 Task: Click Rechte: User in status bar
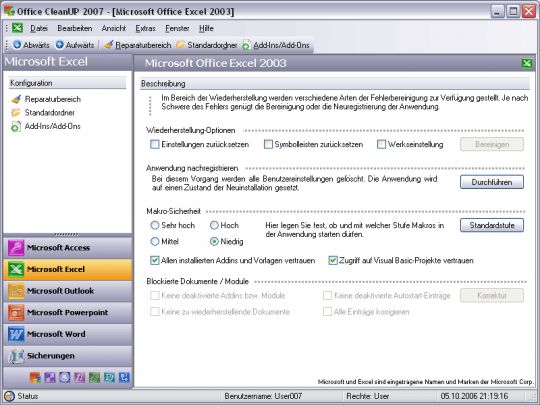(x=367, y=396)
